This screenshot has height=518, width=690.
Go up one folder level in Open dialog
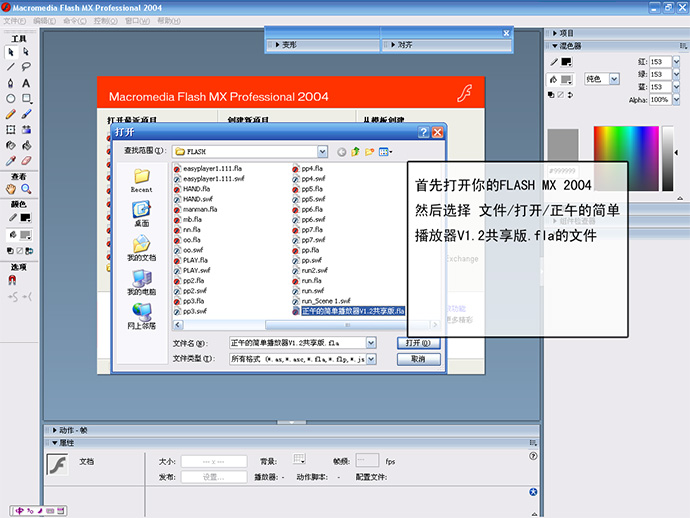(x=356, y=152)
